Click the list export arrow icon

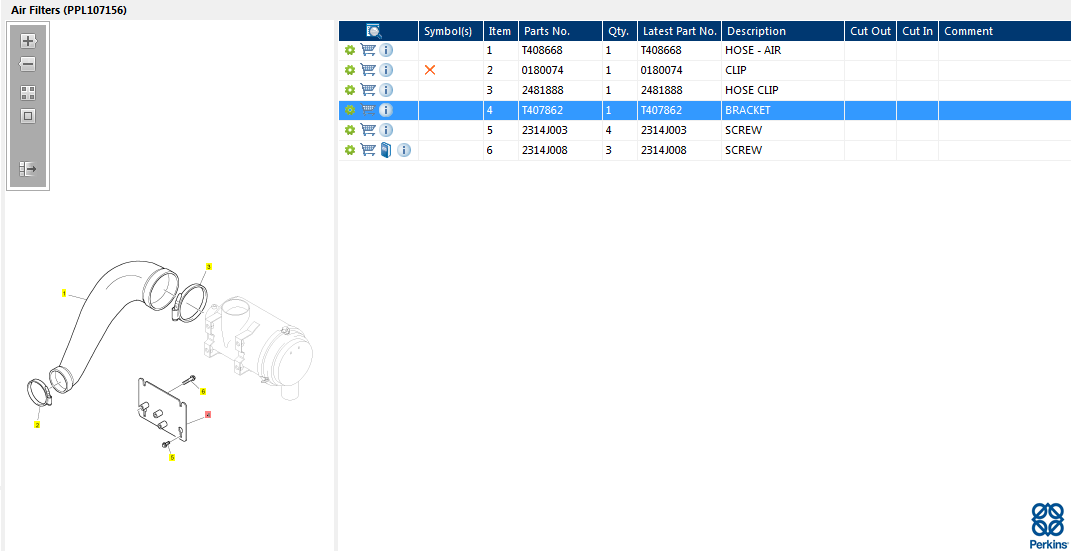click(28, 169)
